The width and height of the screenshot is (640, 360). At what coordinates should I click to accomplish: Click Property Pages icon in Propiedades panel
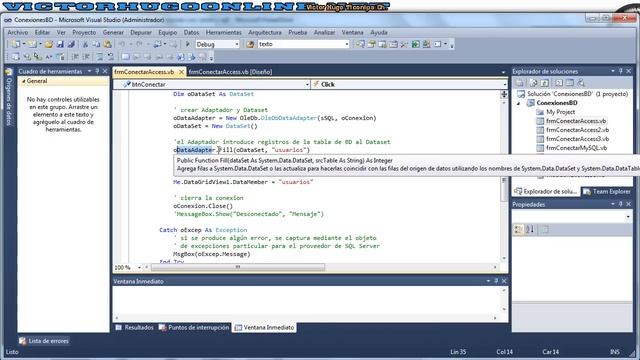(544, 229)
